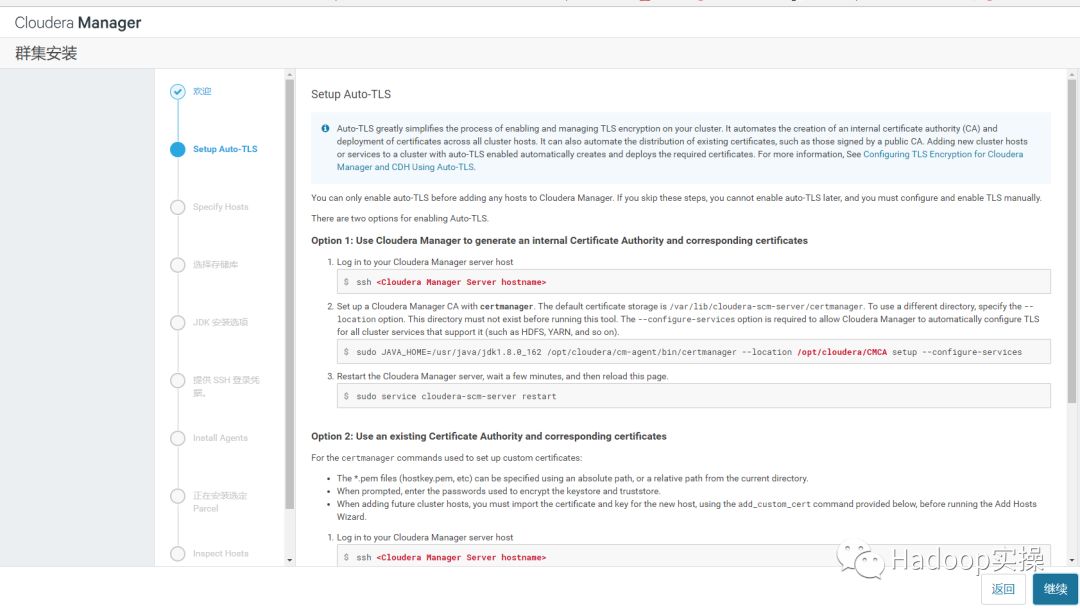This screenshot has height=611, width=1080.
Task: Click the JDK 安装选项 step circle
Action: (178, 323)
